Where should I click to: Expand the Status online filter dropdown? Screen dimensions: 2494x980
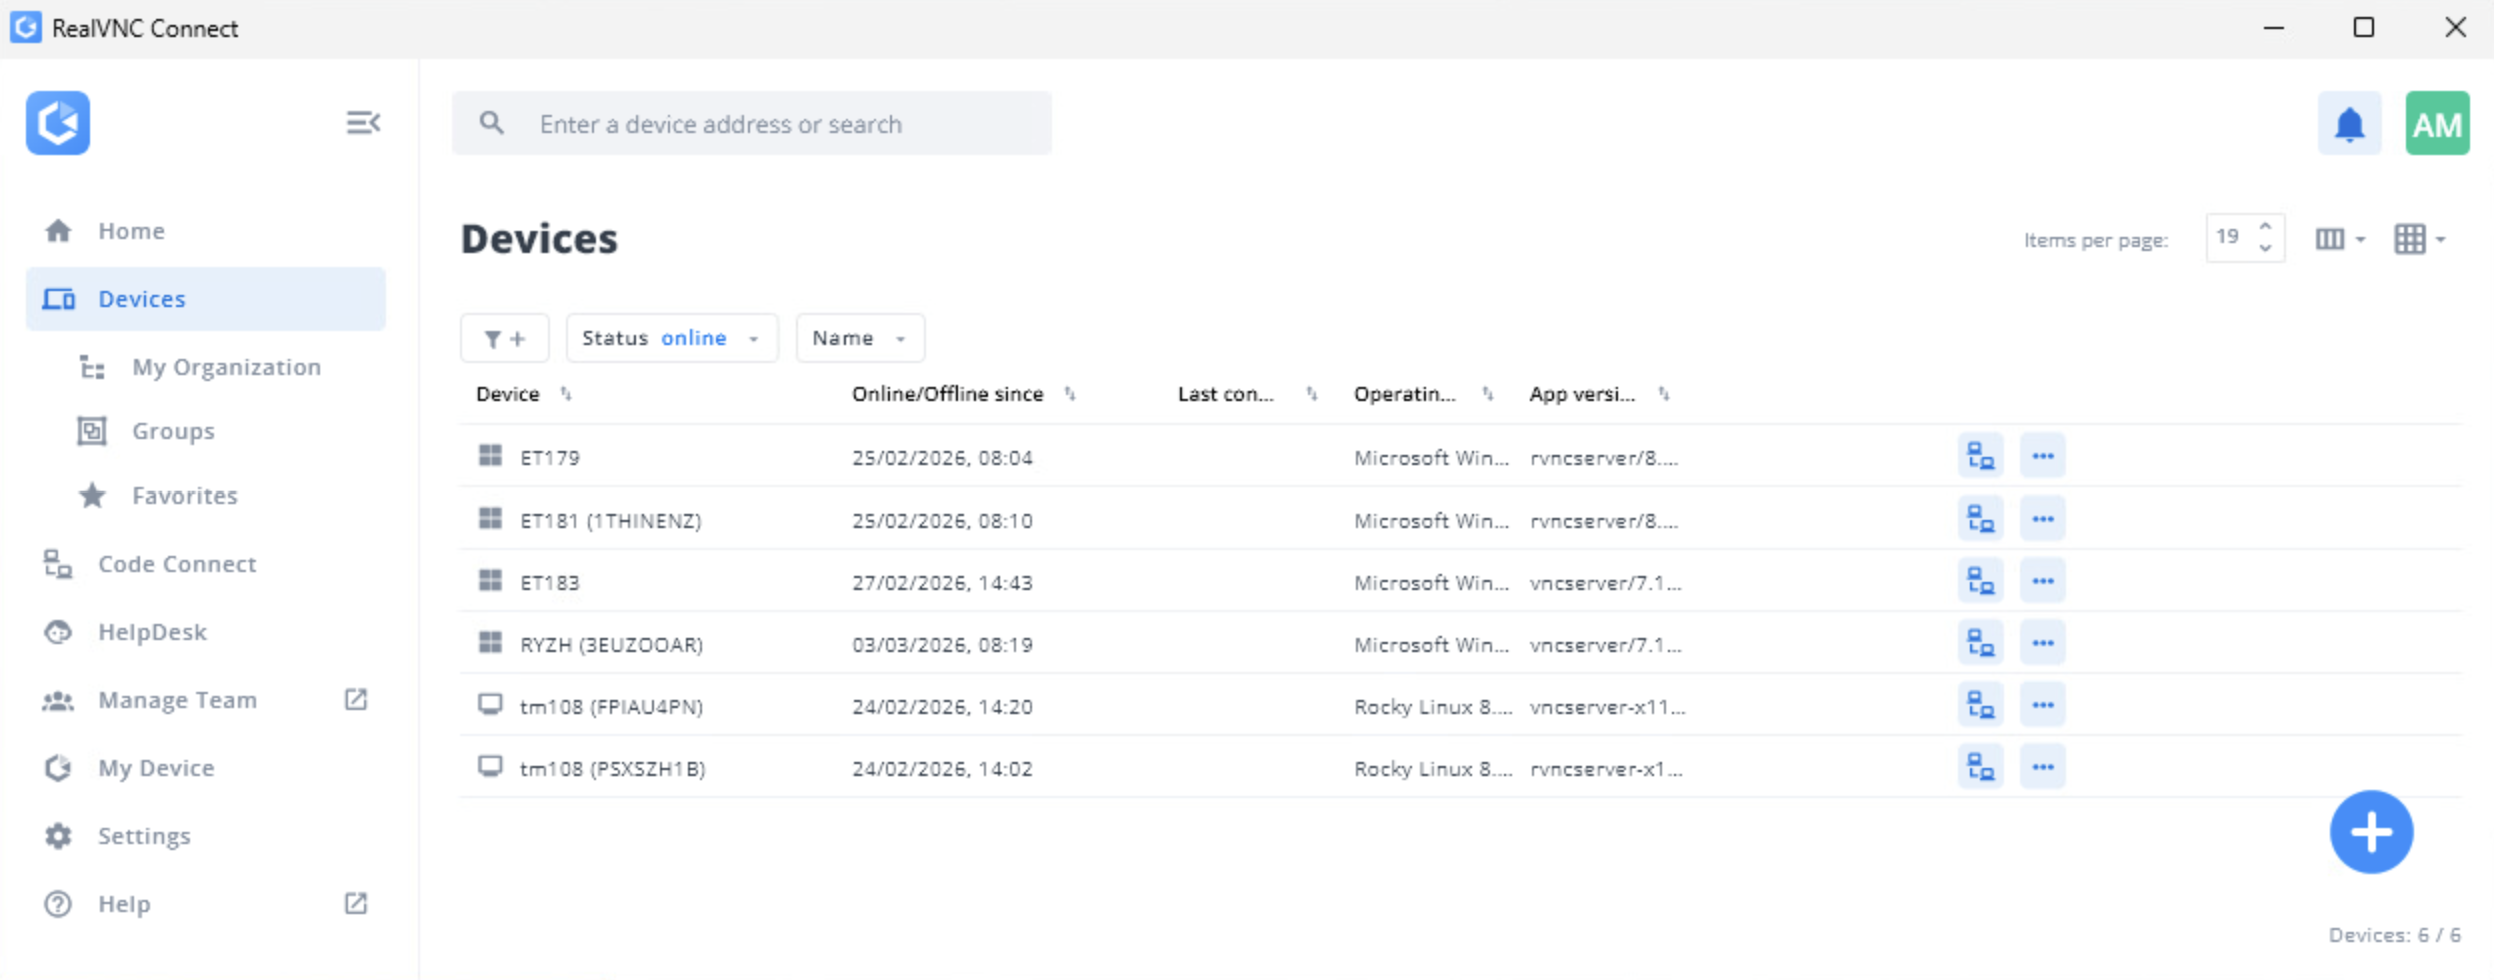point(671,339)
